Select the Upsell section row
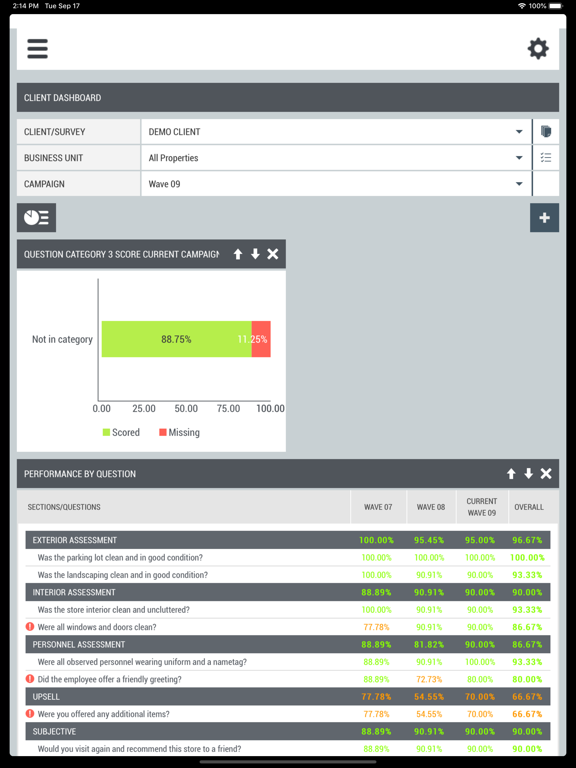The image size is (576, 768). [x=288, y=696]
